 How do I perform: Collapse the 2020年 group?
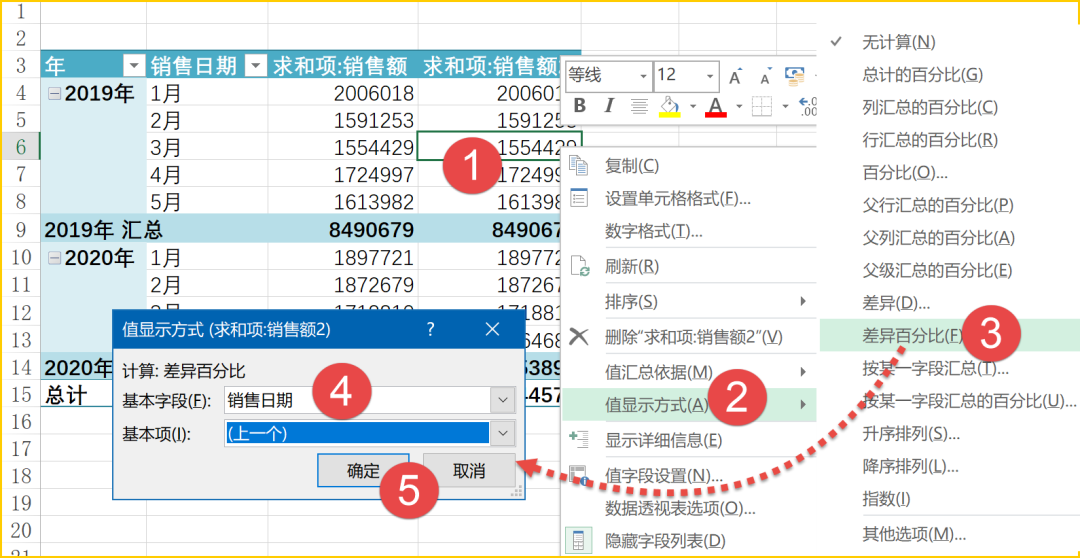[54, 260]
